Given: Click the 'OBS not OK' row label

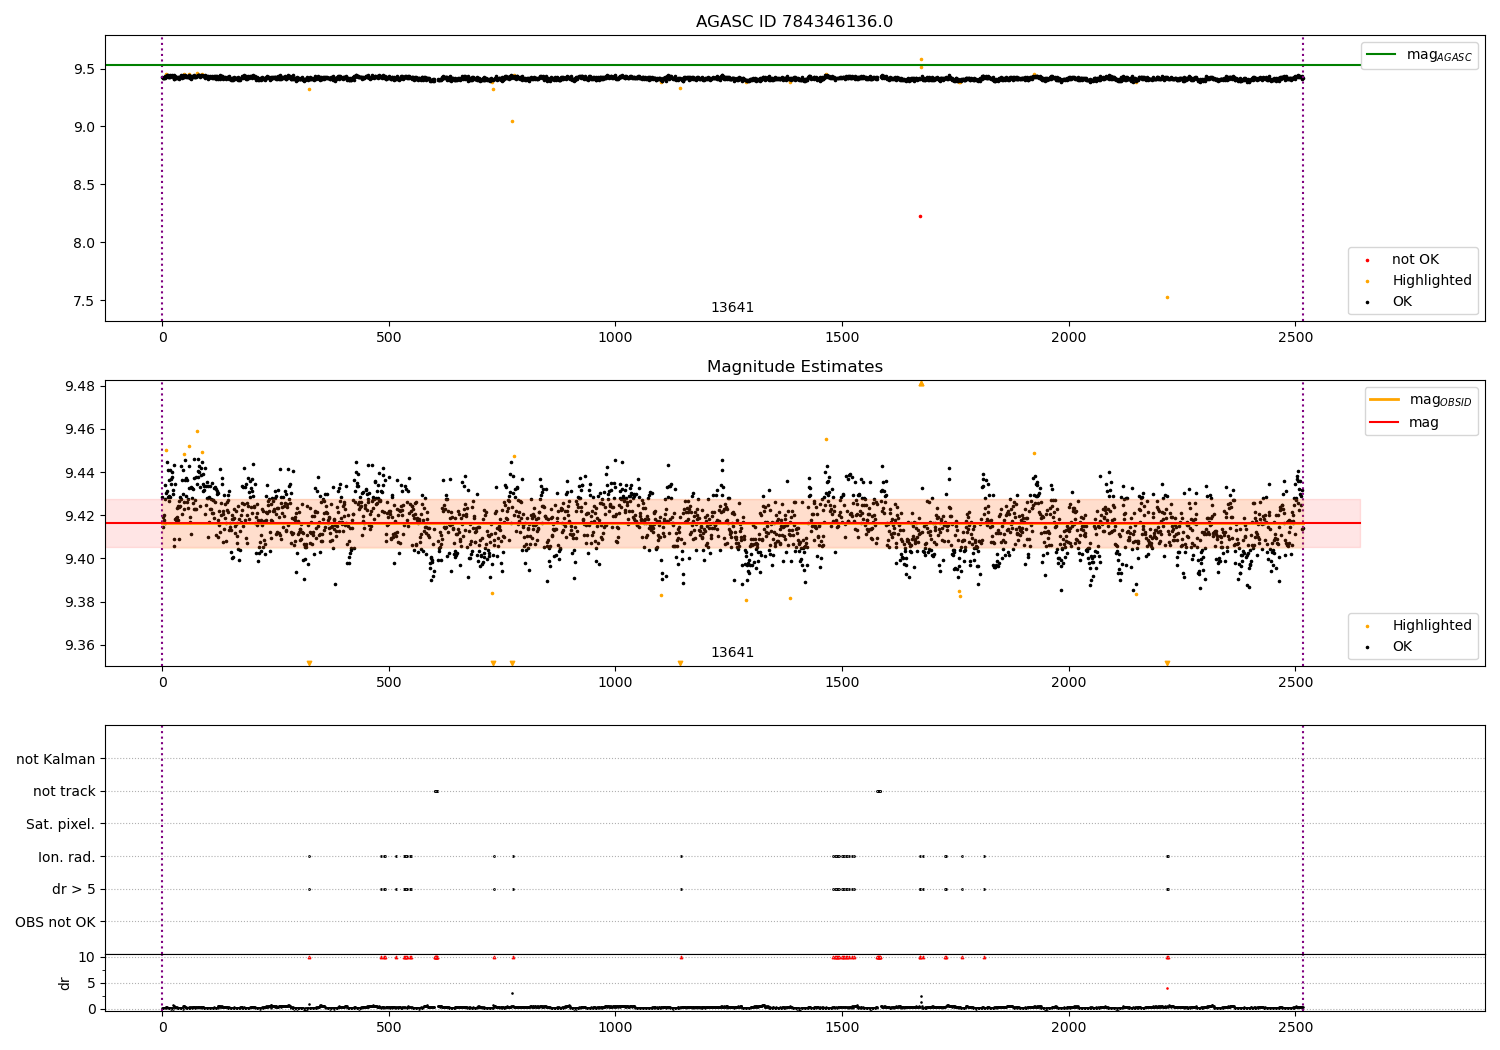Looking at the screenshot, I should coord(56,922).
